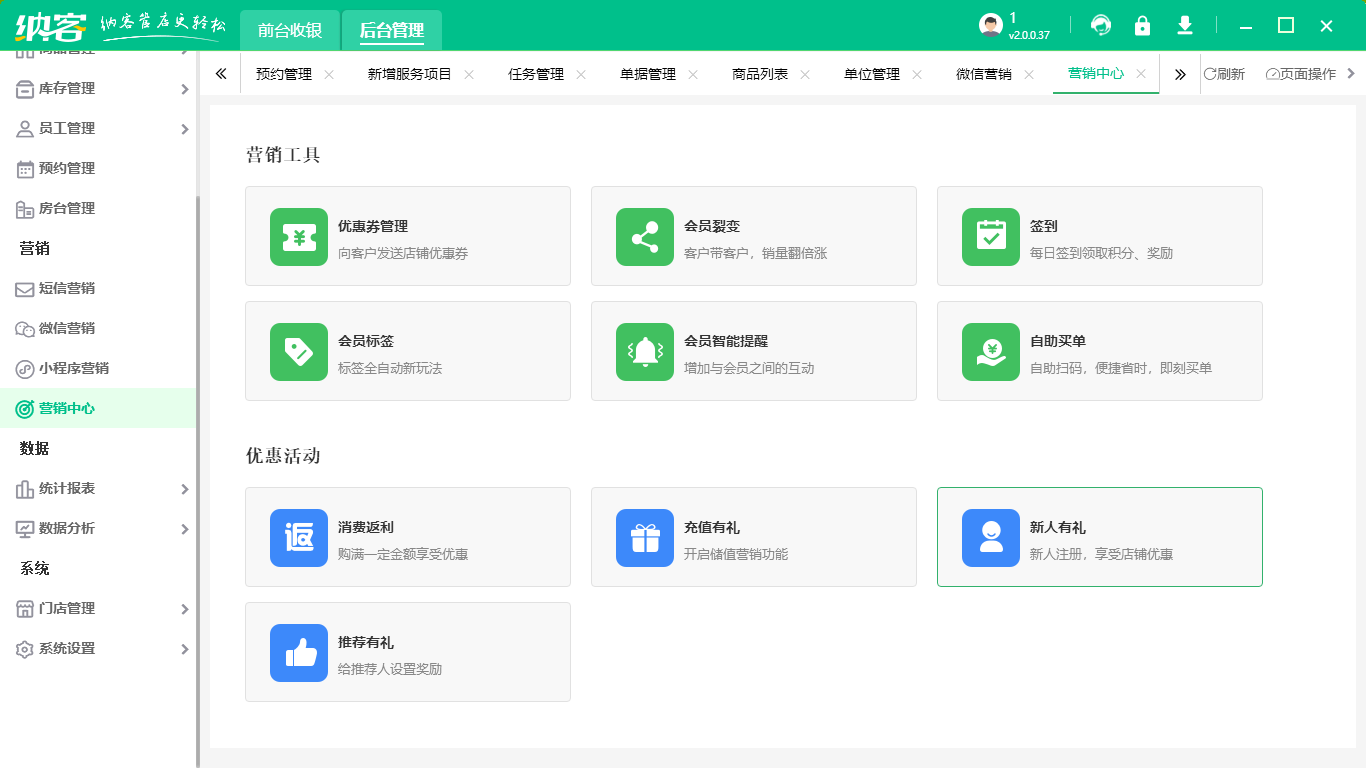Screen dimensions: 1366x768
Task: Switch to the 后台管理 top tab
Action: [x=392, y=30]
